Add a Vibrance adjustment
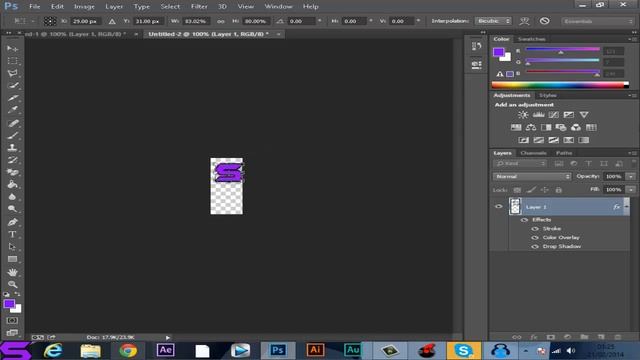The width and height of the screenshot is (640, 360). pos(584,115)
